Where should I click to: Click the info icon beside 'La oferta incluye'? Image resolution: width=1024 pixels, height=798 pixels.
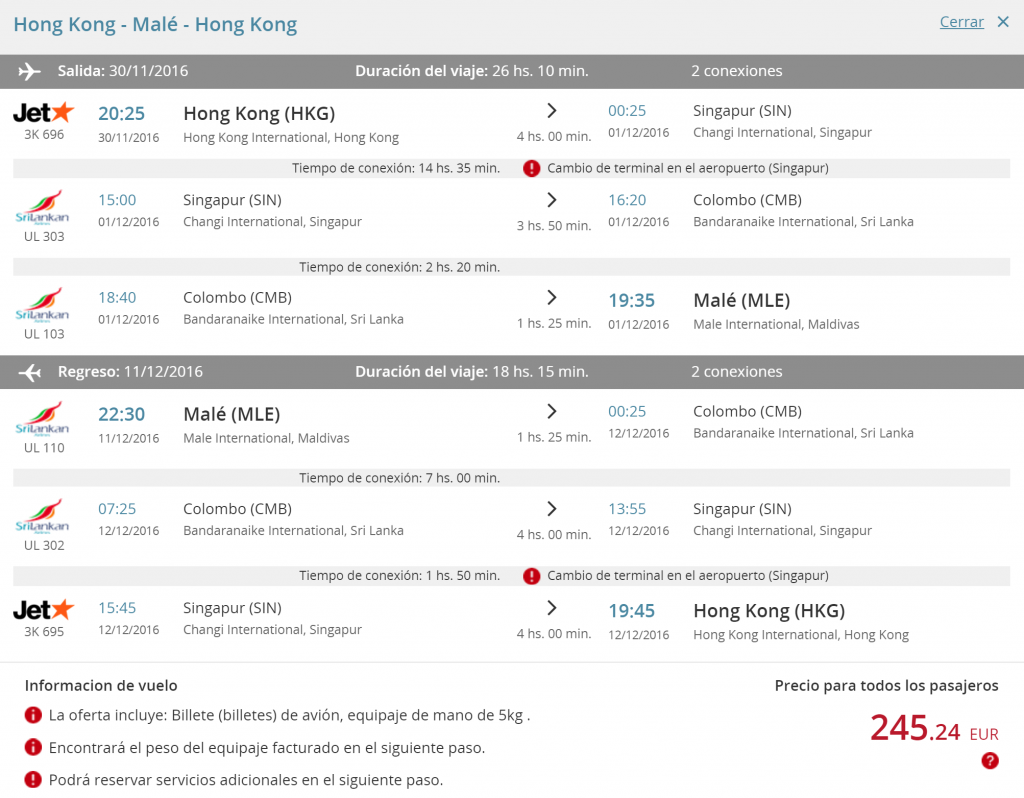pyautogui.click(x=33, y=715)
